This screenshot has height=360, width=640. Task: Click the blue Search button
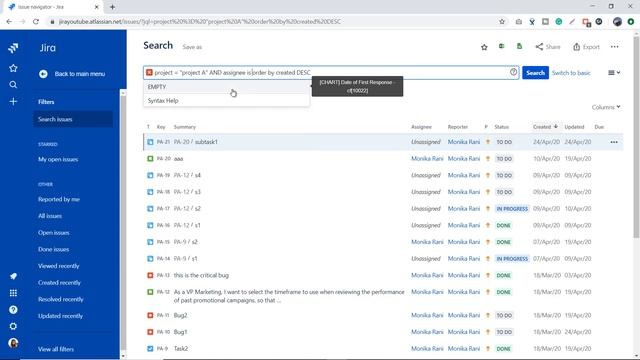(x=535, y=73)
